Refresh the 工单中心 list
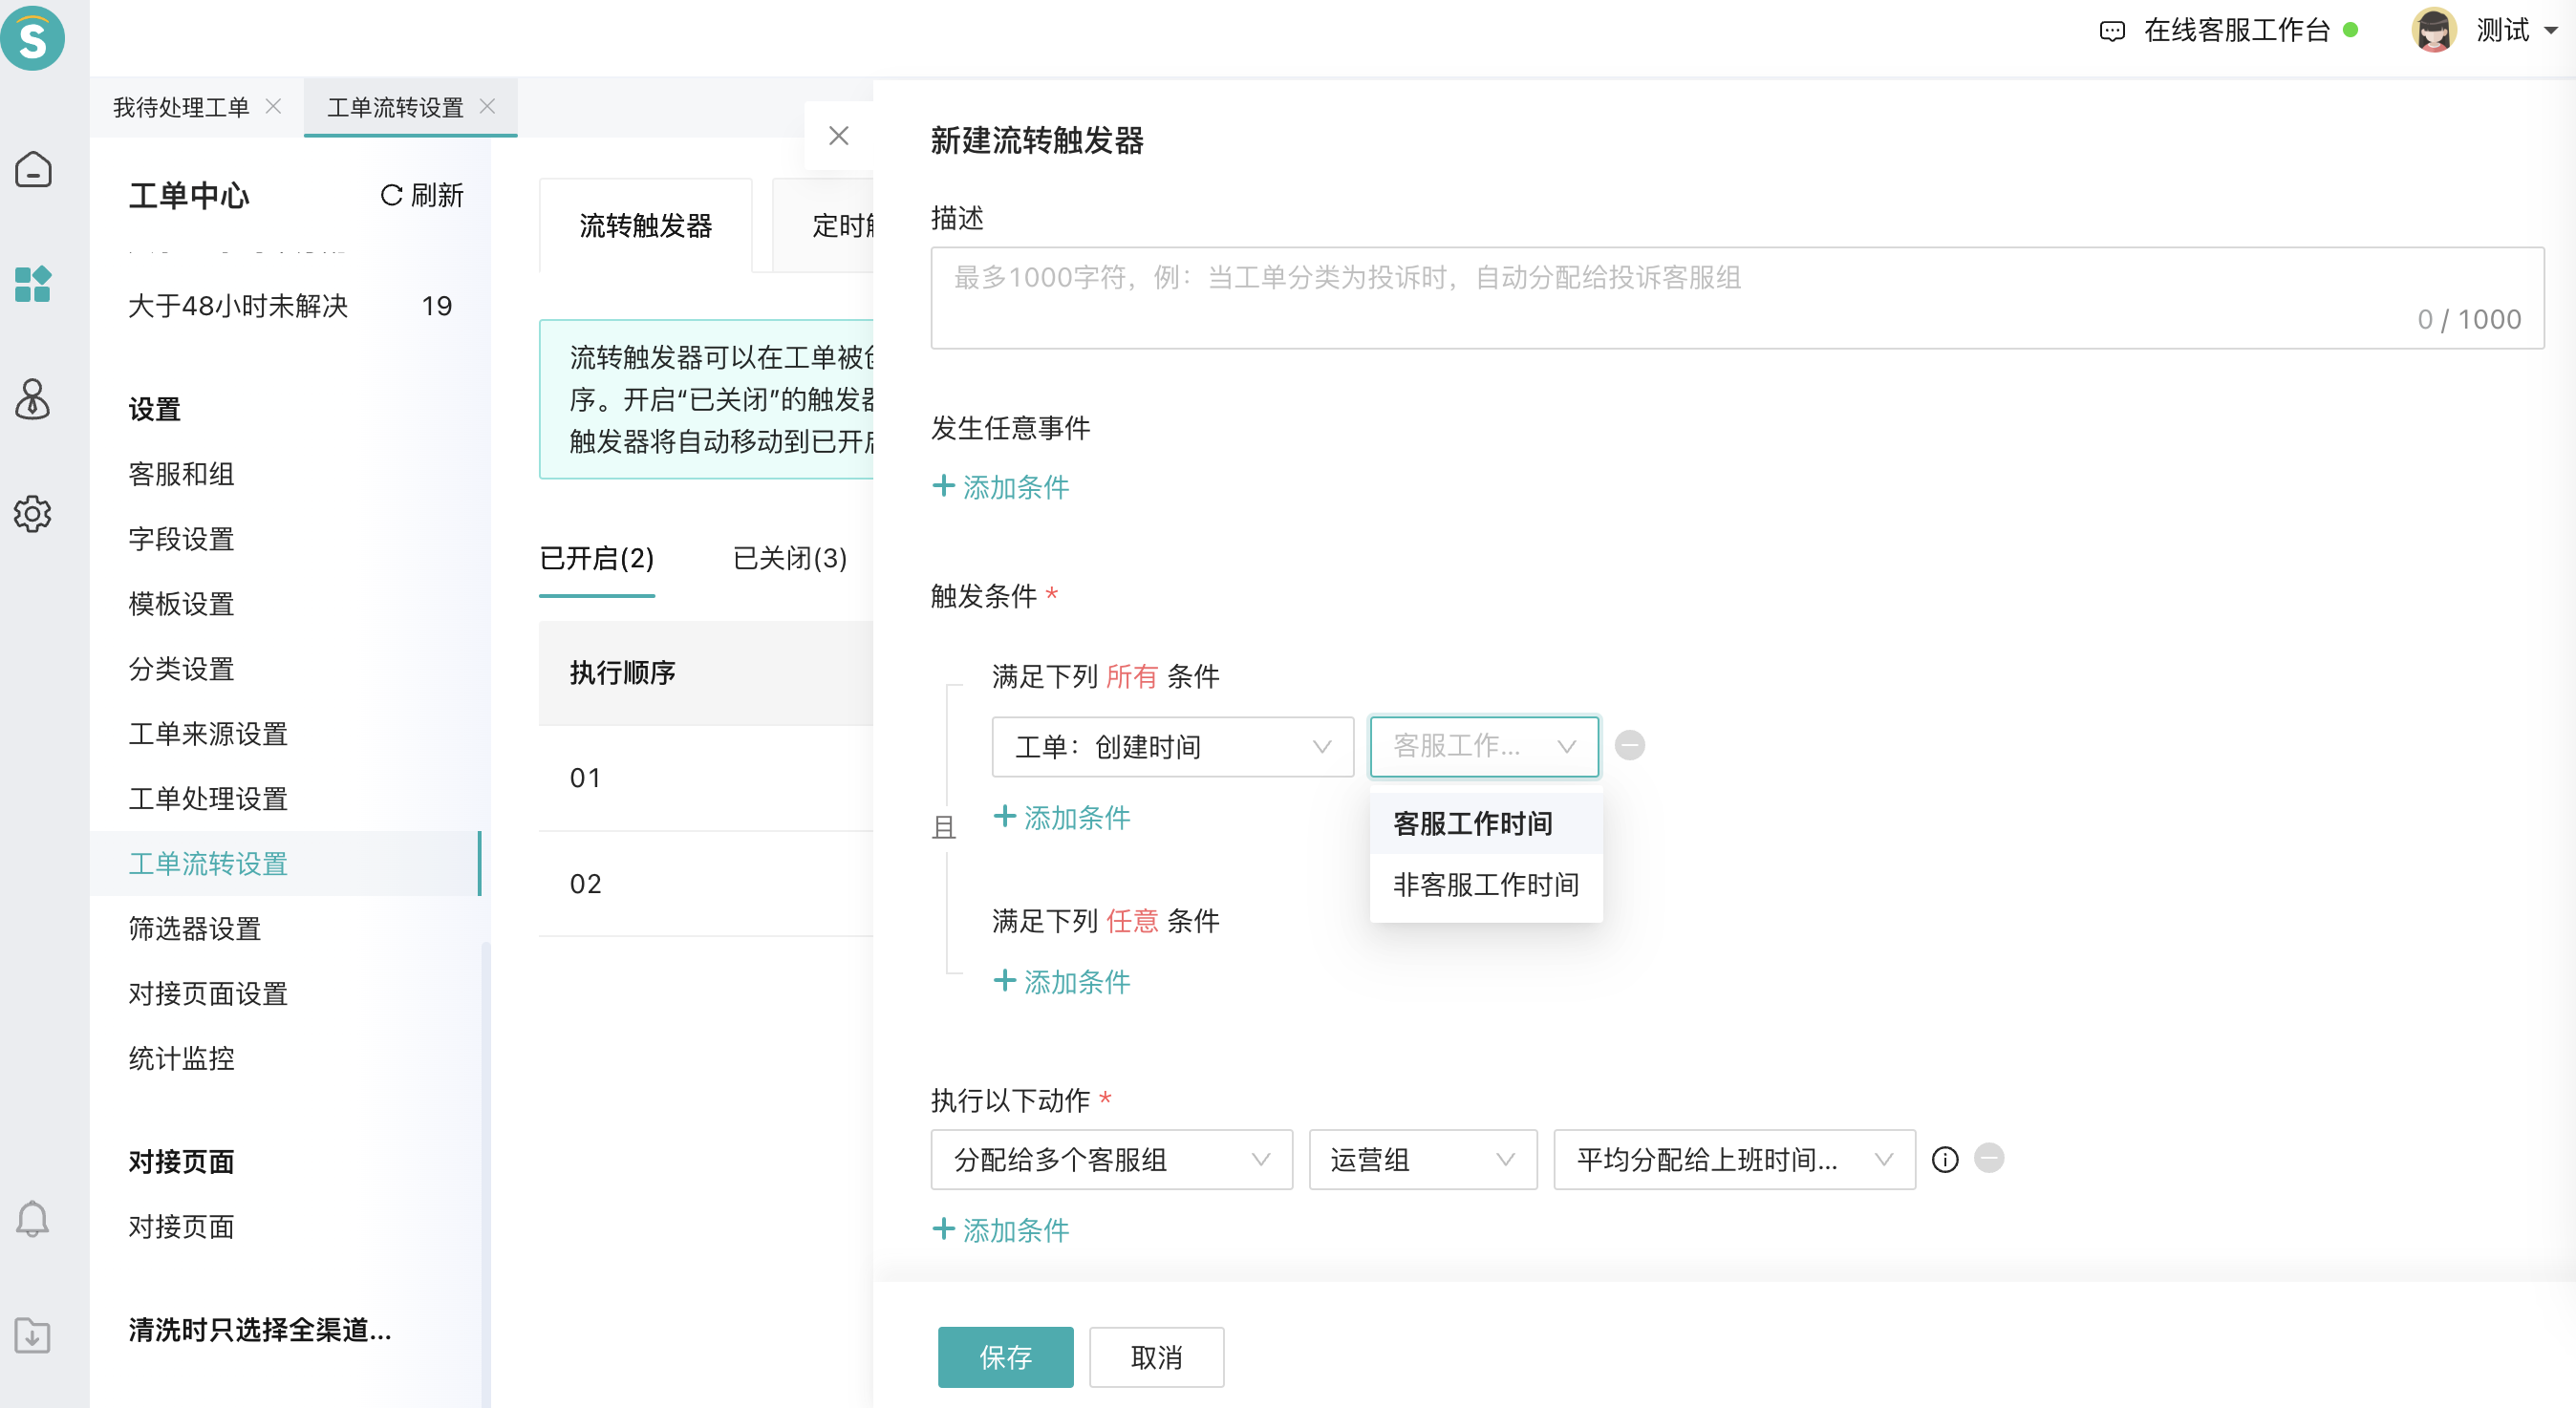This screenshot has height=1408, width=2576. (422, 195)
